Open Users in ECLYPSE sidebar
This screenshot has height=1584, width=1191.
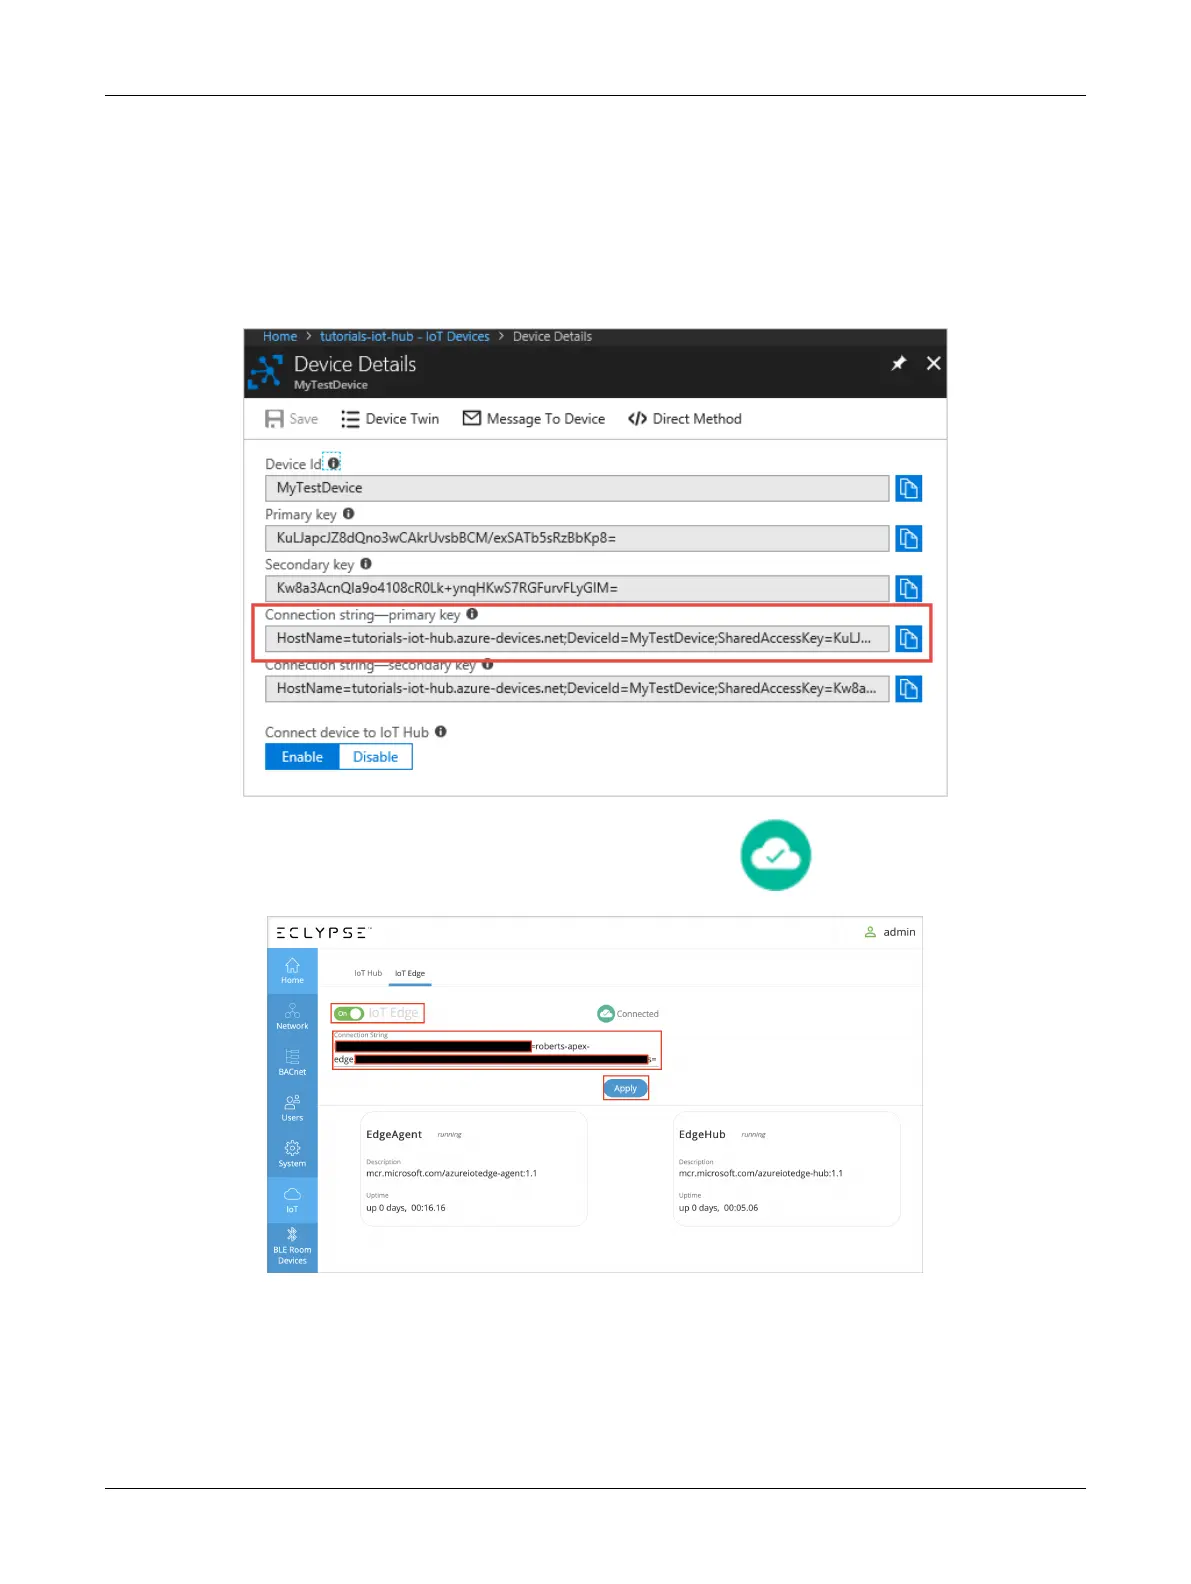(292, 1109)
